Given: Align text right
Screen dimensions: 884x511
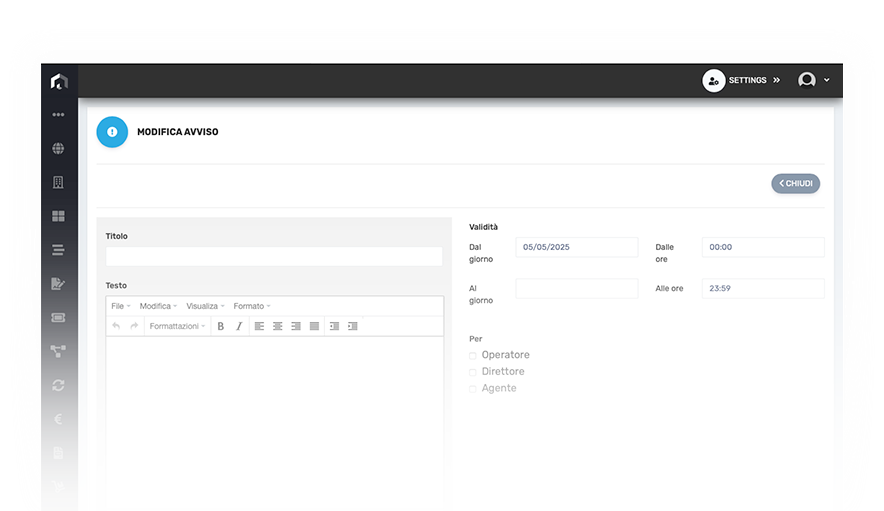Looking at the screenshot, I should click(x=296, y=326).
